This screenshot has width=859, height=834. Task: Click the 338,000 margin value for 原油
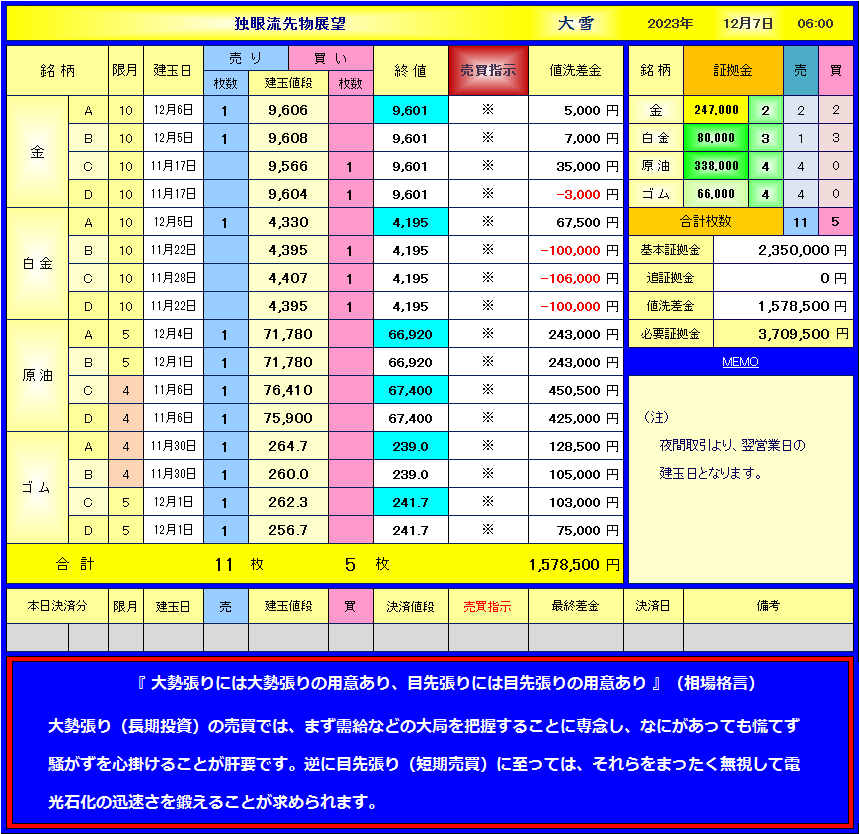pos(716,166)
